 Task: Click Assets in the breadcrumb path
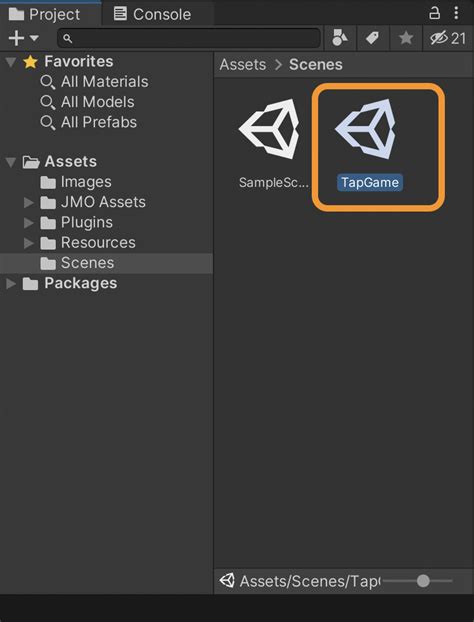[x=243, y=64]
